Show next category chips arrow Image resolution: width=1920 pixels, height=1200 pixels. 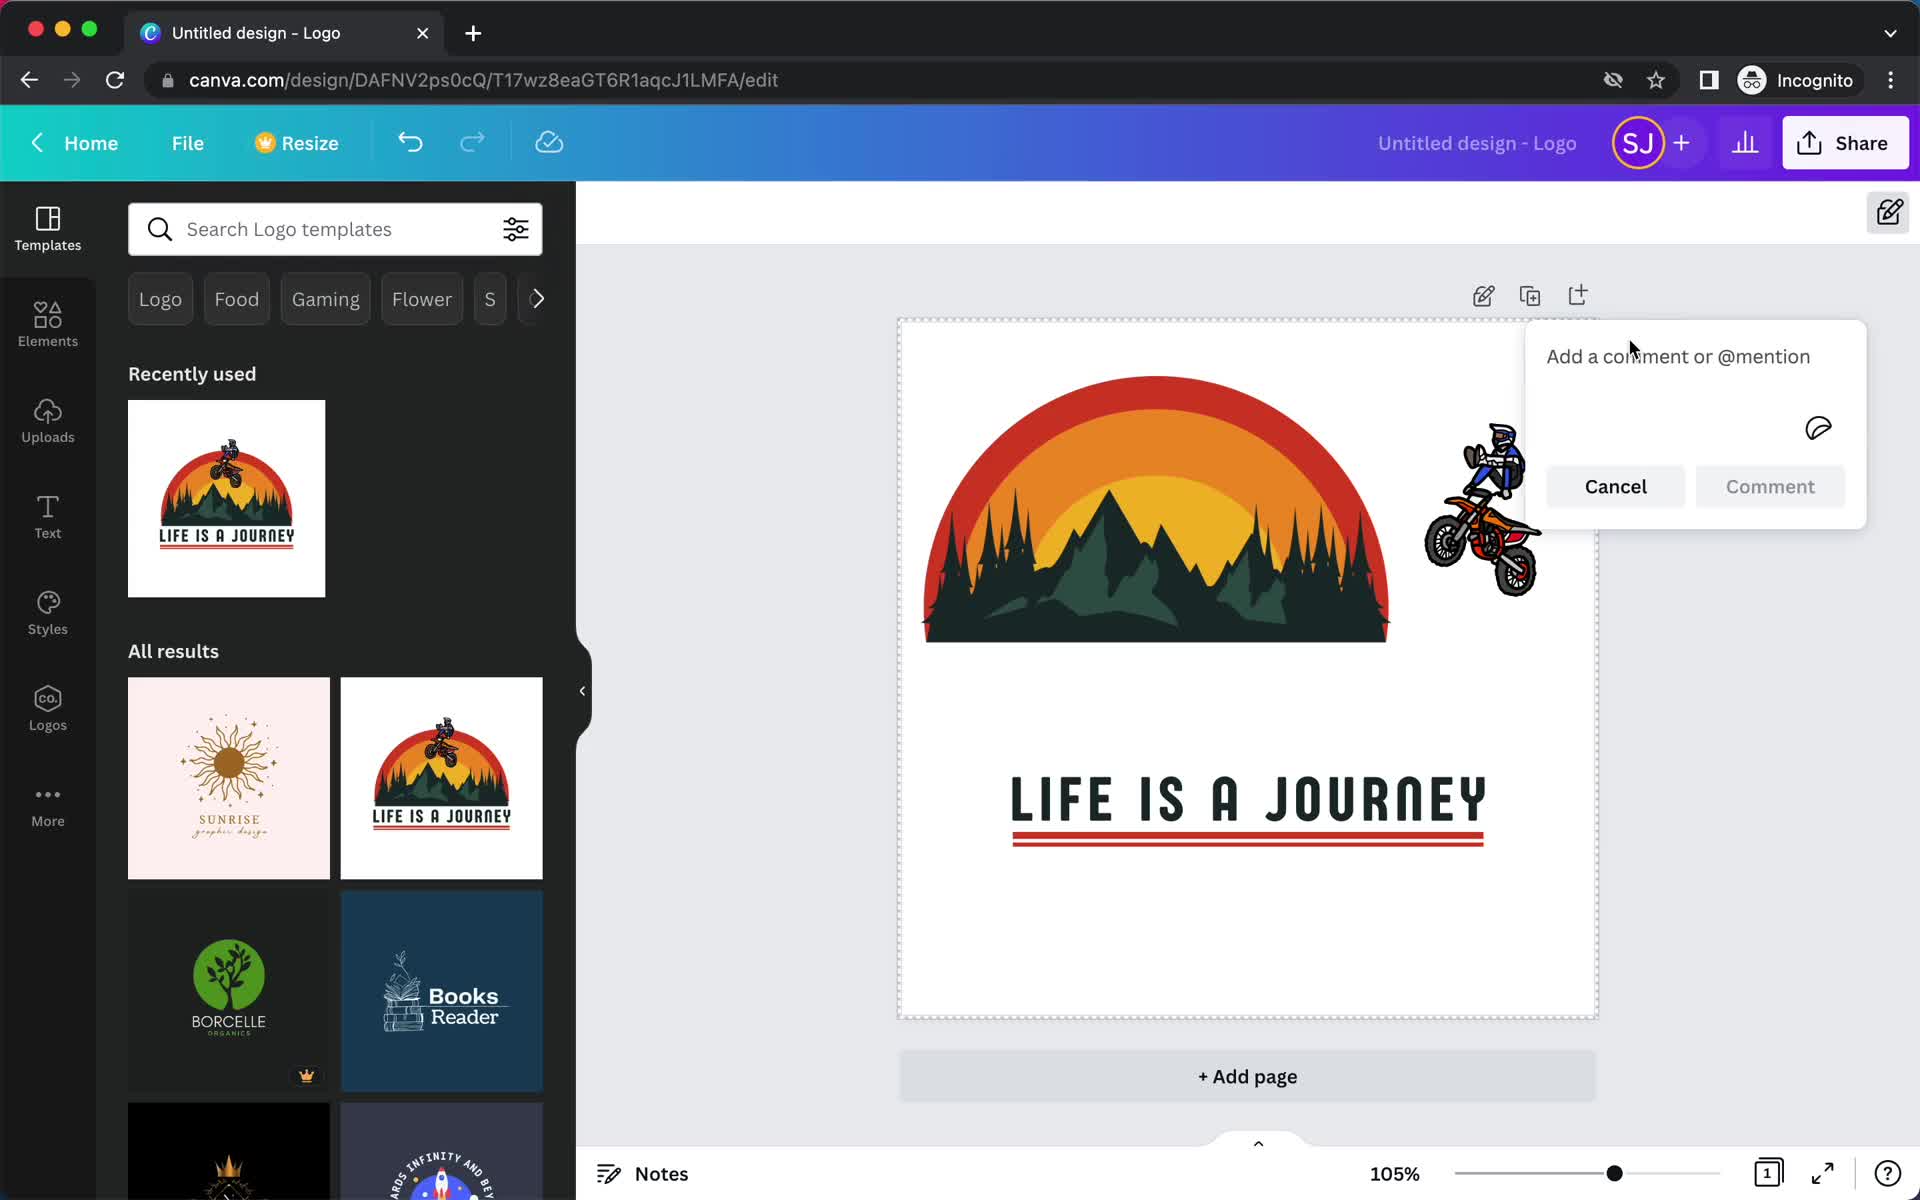[x=537, y=299]
